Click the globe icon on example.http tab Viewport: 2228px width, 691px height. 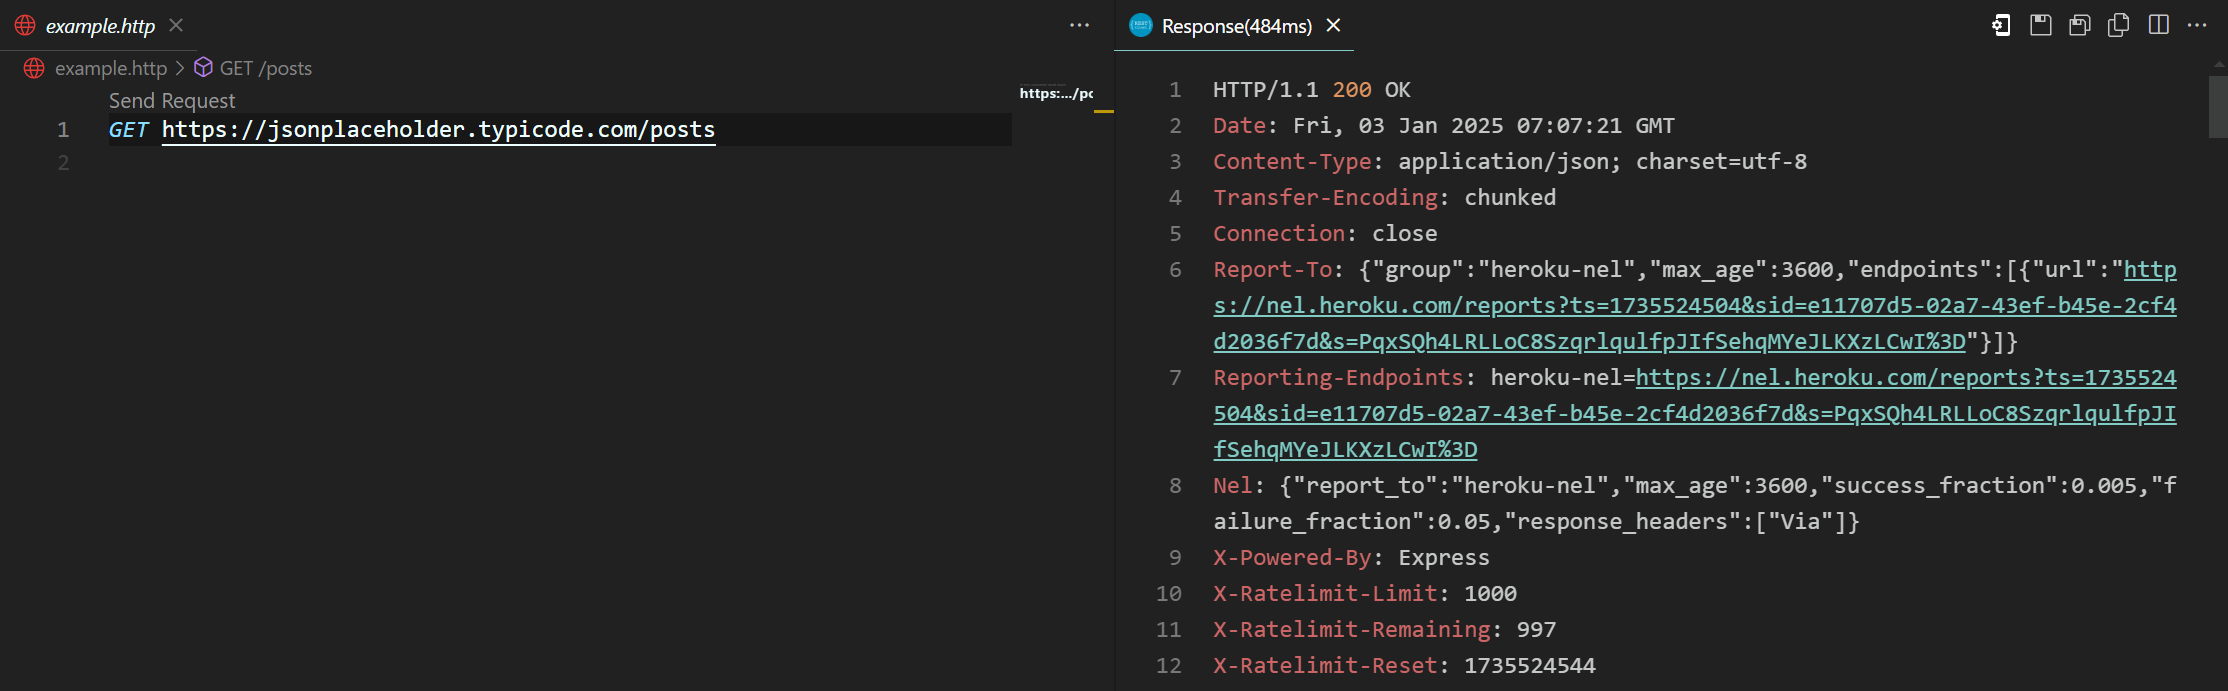tap(25, 26)
